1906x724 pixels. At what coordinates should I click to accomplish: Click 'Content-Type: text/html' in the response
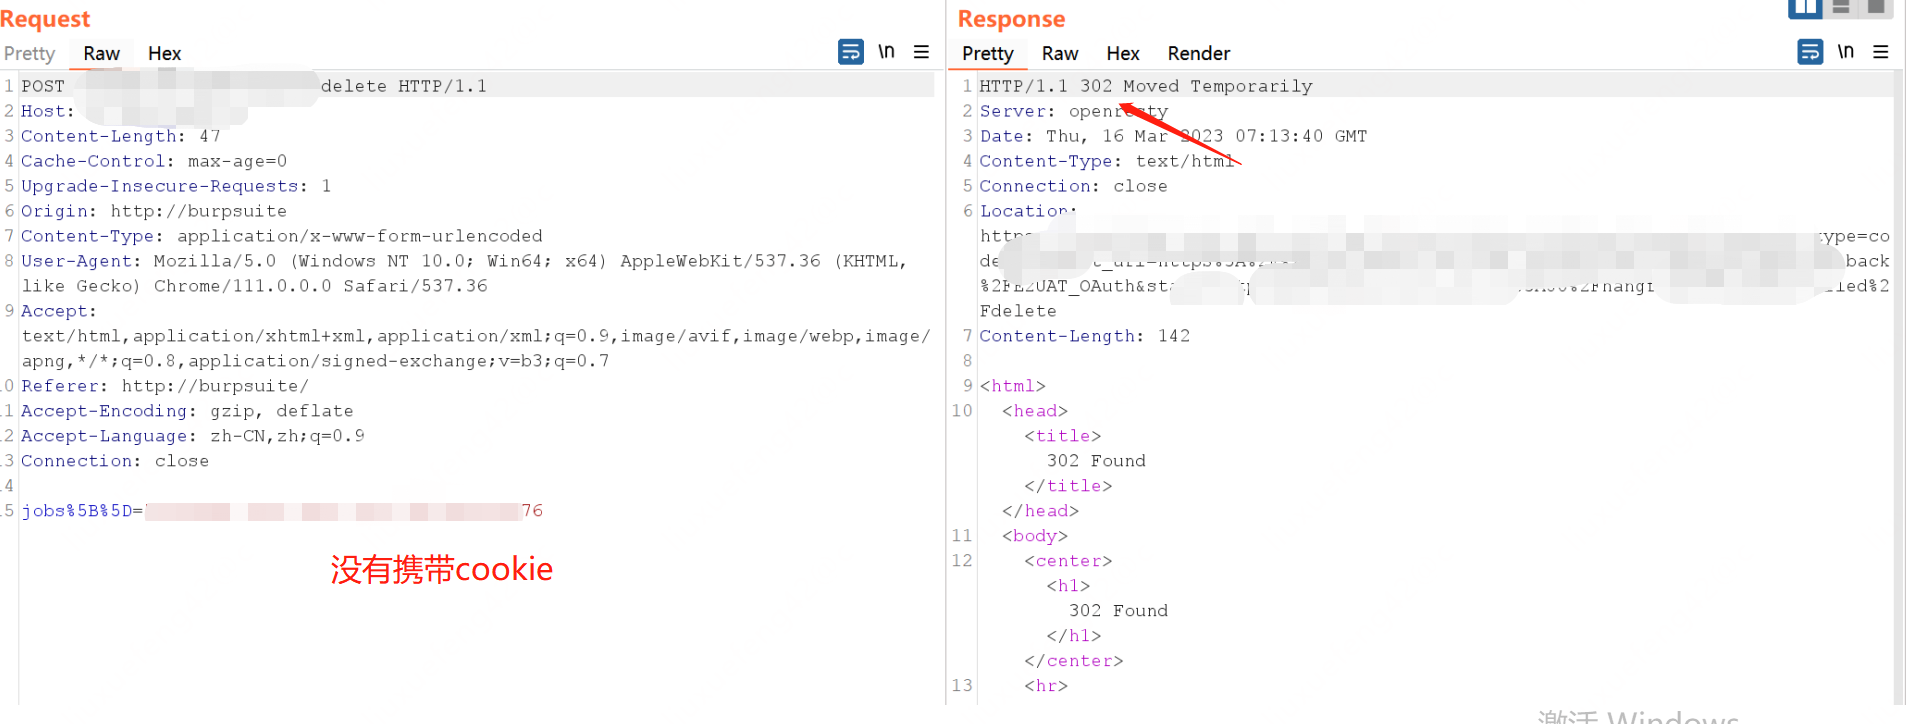tap(1107, 161)
